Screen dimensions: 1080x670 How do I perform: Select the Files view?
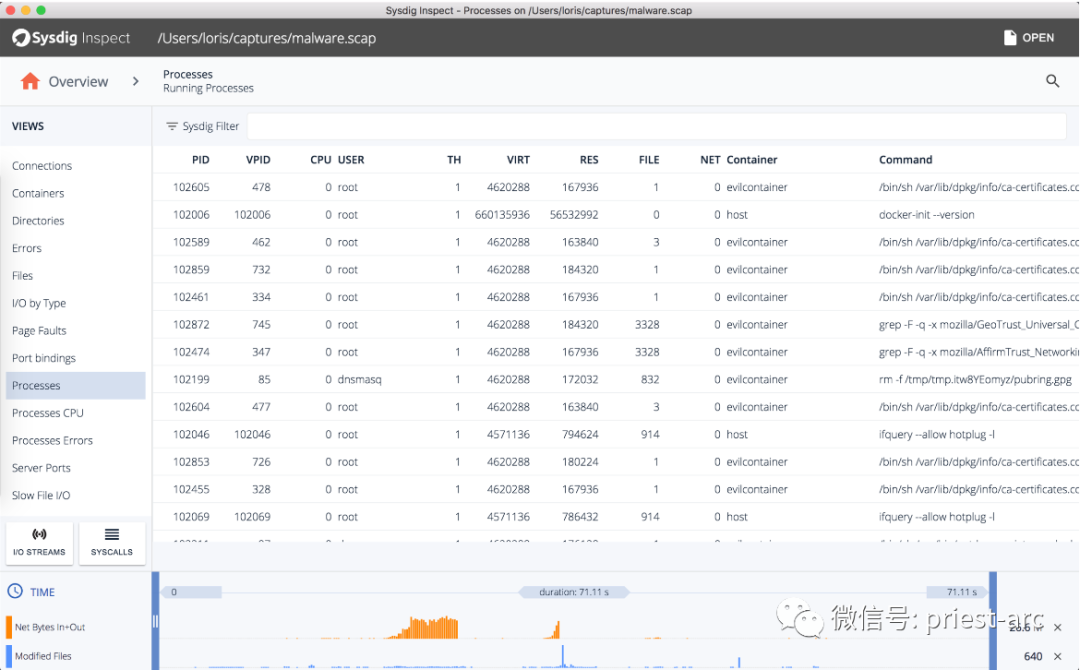point(22,276)
